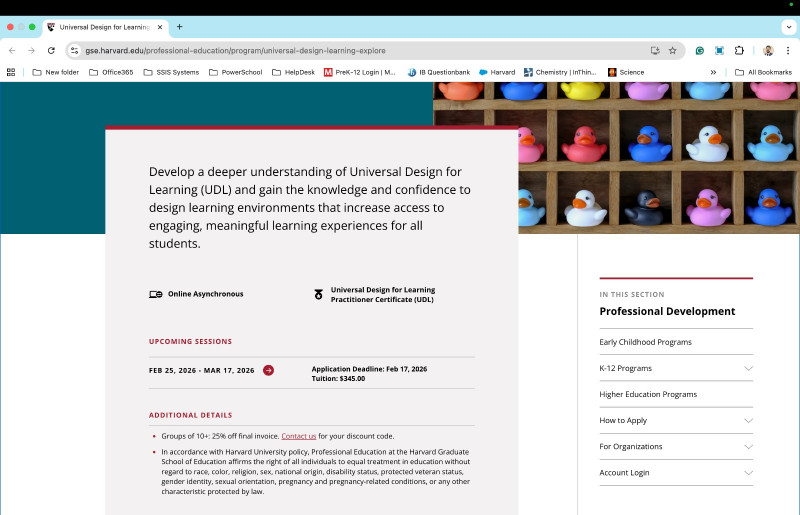Open a new browser tab

click(180, 27)
